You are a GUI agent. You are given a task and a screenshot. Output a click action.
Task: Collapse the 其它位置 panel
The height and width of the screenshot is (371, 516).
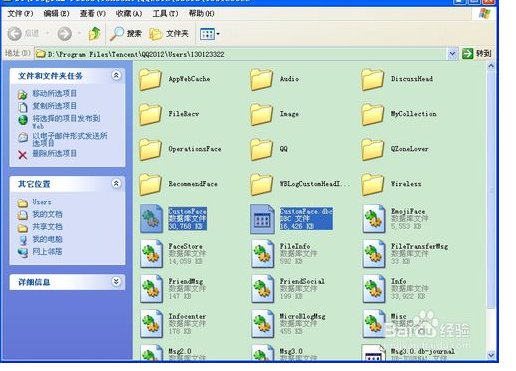tap(116, 184)
